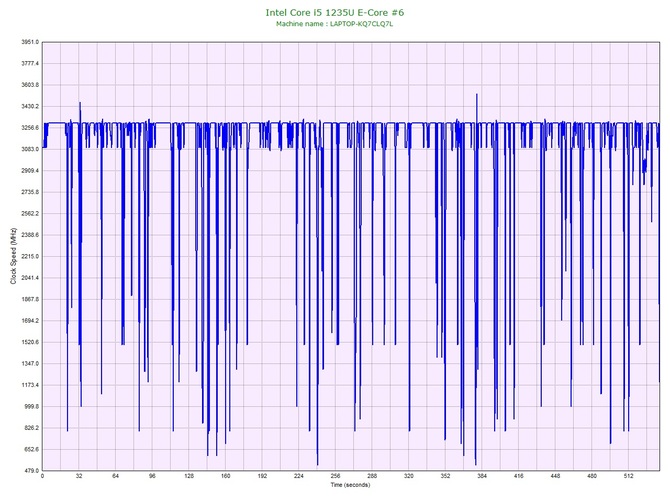Screen dimensions: 670x502
Task: Click the 1694.2 y-axis value
Action: 30,321
